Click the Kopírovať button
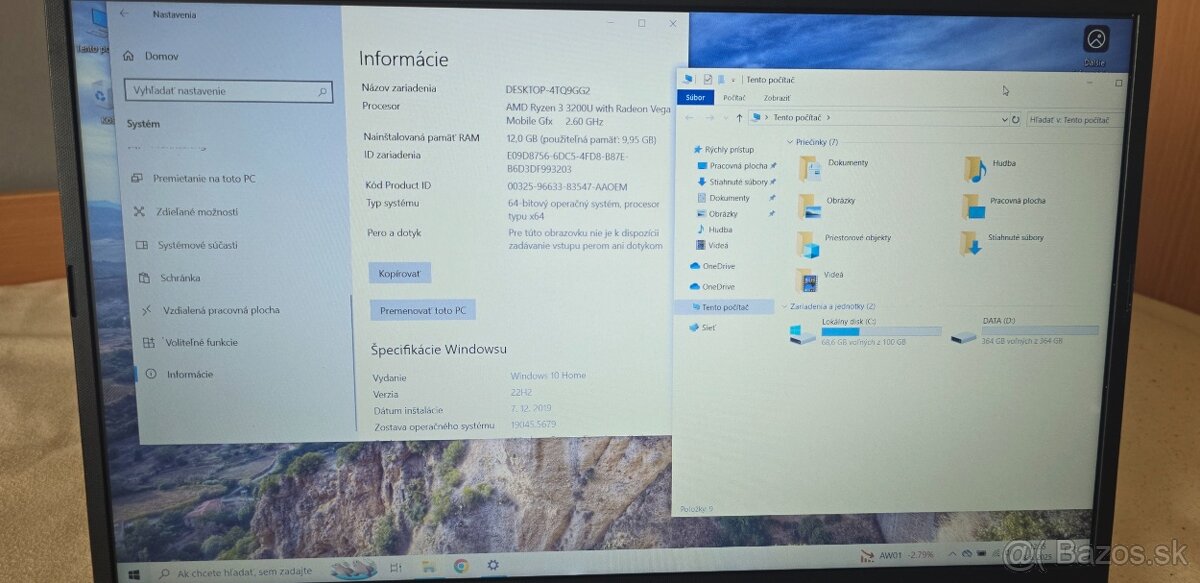 pos(400,273)
